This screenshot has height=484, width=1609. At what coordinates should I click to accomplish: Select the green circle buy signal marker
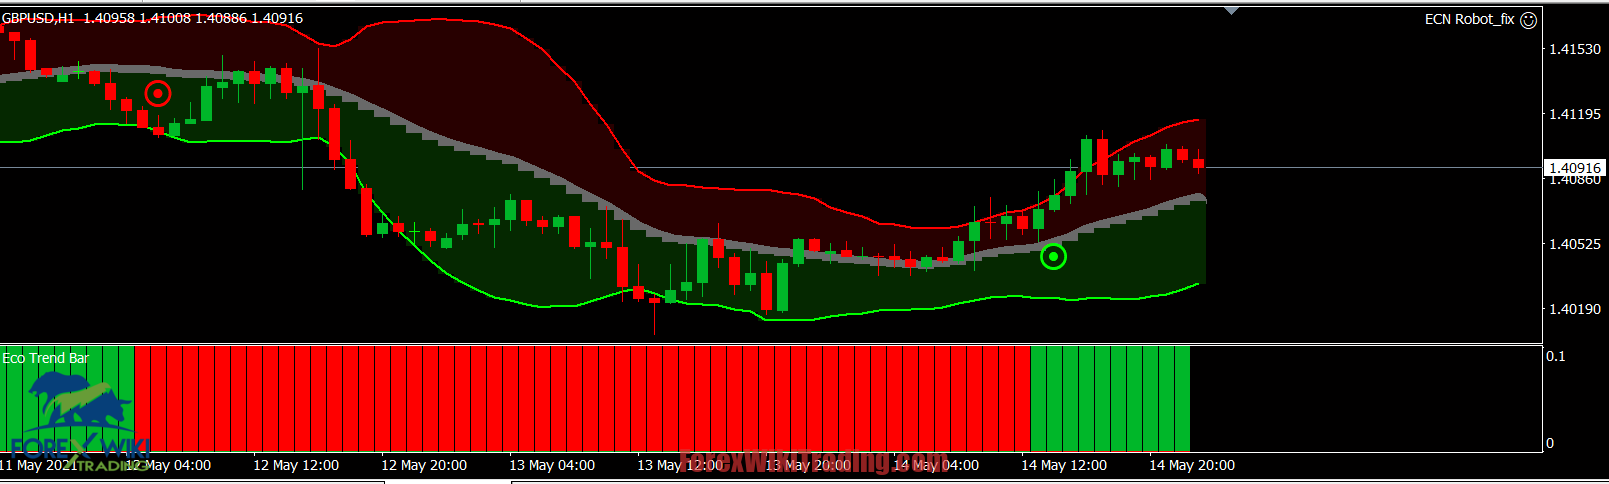tap(1053, 257)
